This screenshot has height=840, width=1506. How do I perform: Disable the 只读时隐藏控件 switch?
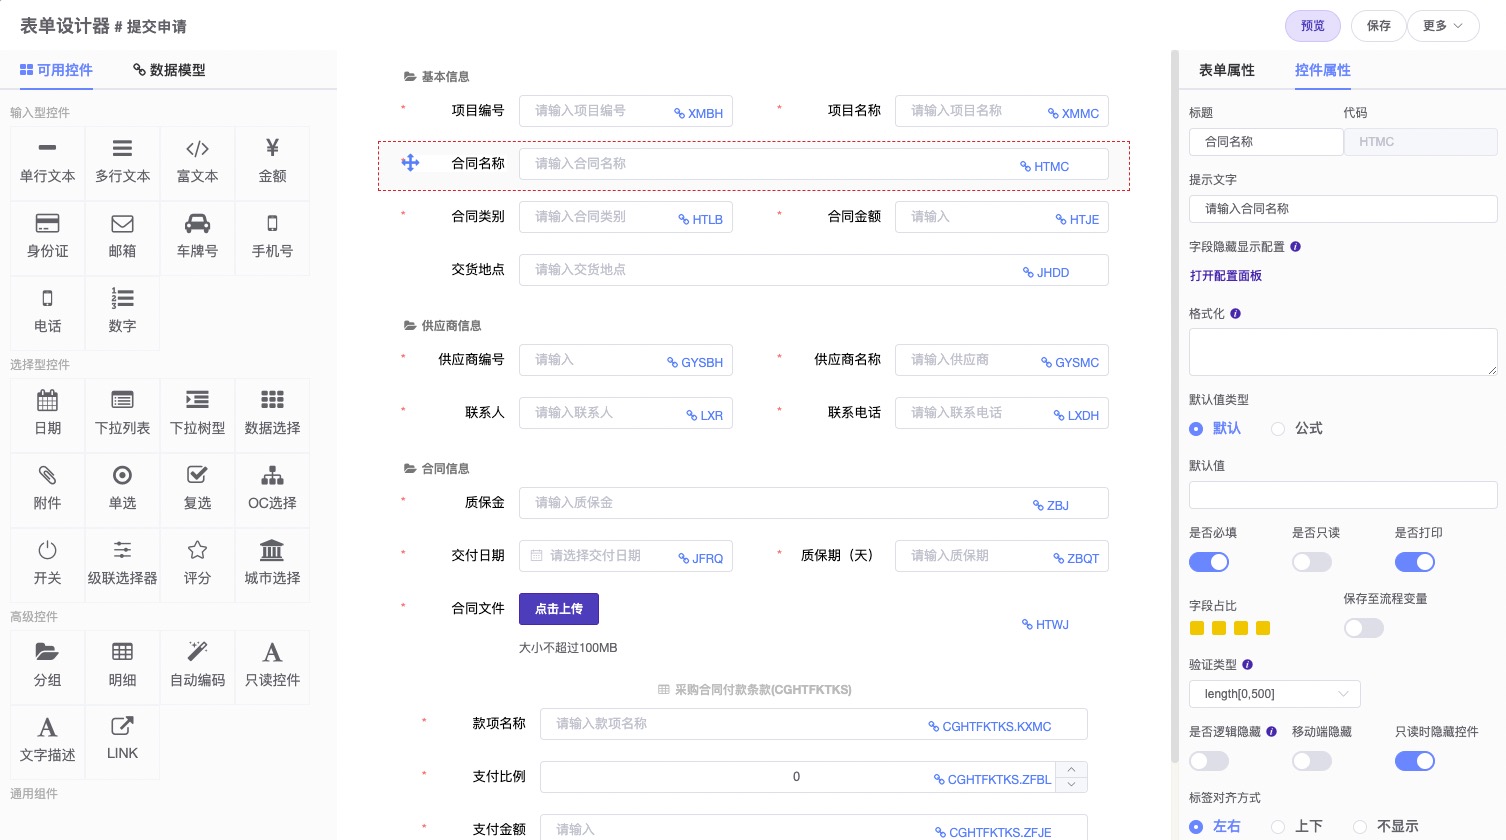pyautogui.click(x=1415, y=761)
